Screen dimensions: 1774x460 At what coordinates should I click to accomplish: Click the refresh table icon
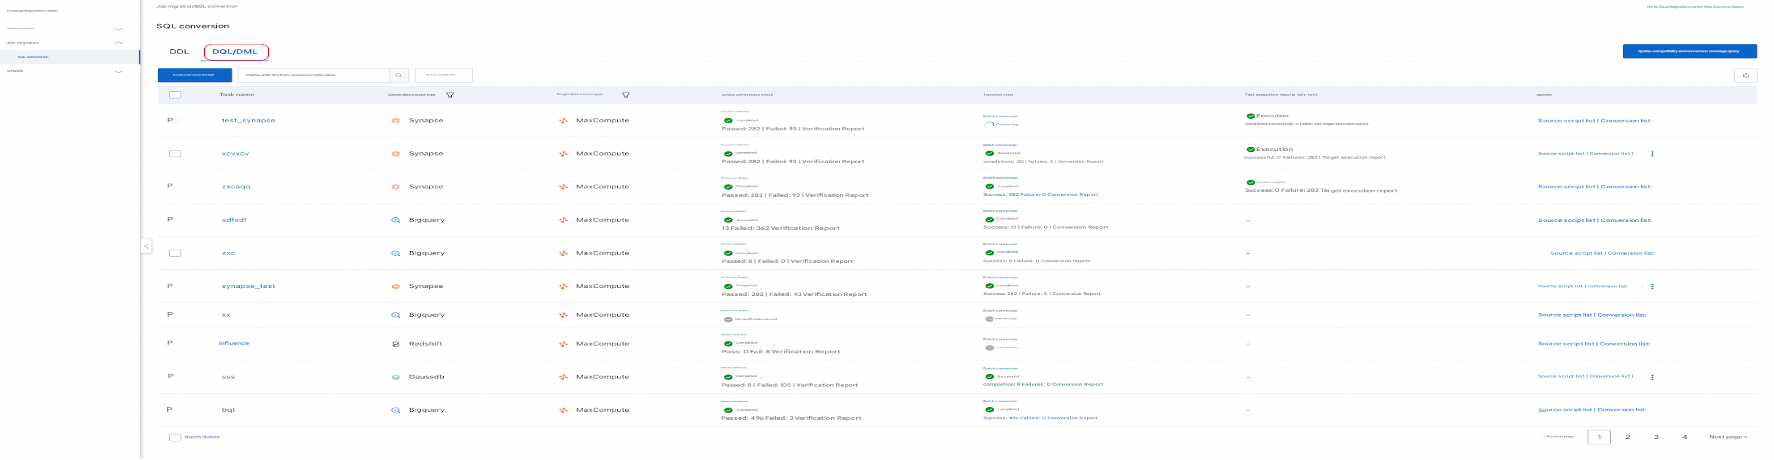[1745, 75]
